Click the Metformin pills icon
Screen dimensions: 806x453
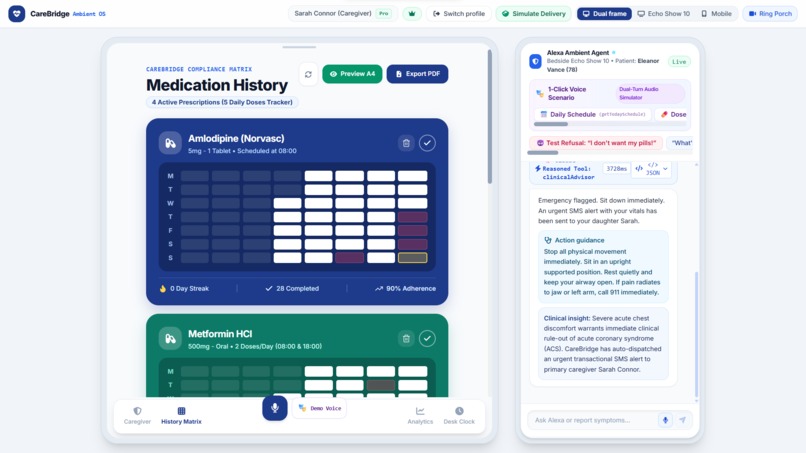tap(170, 339)
